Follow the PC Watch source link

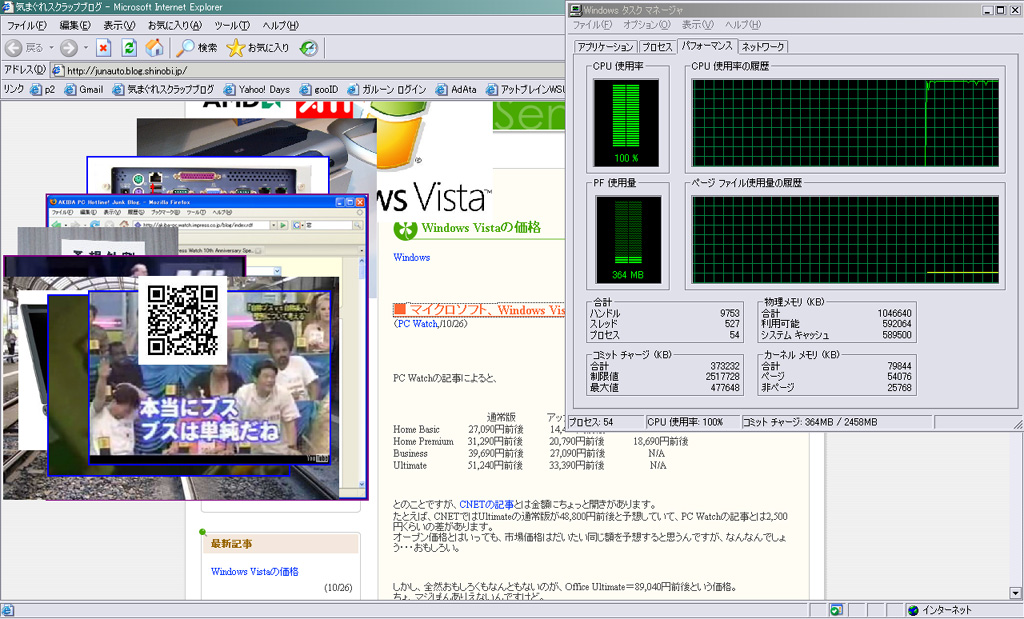point(417,324)
